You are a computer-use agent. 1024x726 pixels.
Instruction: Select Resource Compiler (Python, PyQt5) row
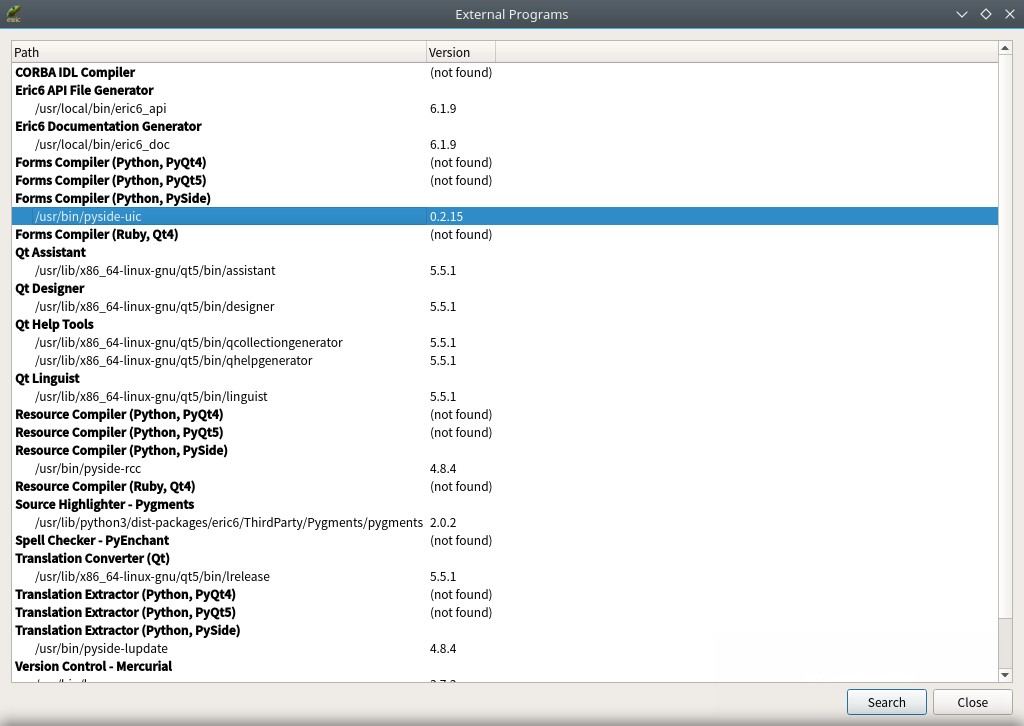point(505,433)
